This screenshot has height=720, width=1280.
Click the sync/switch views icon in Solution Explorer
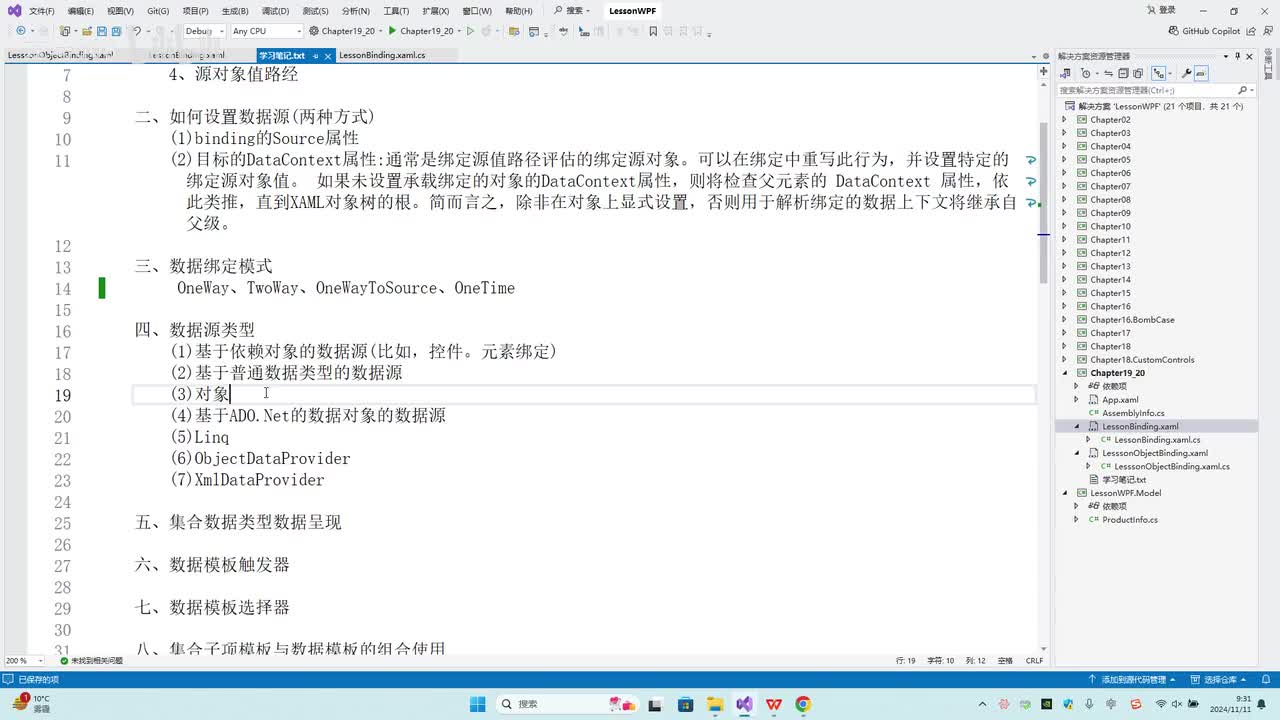[1108, 73]
